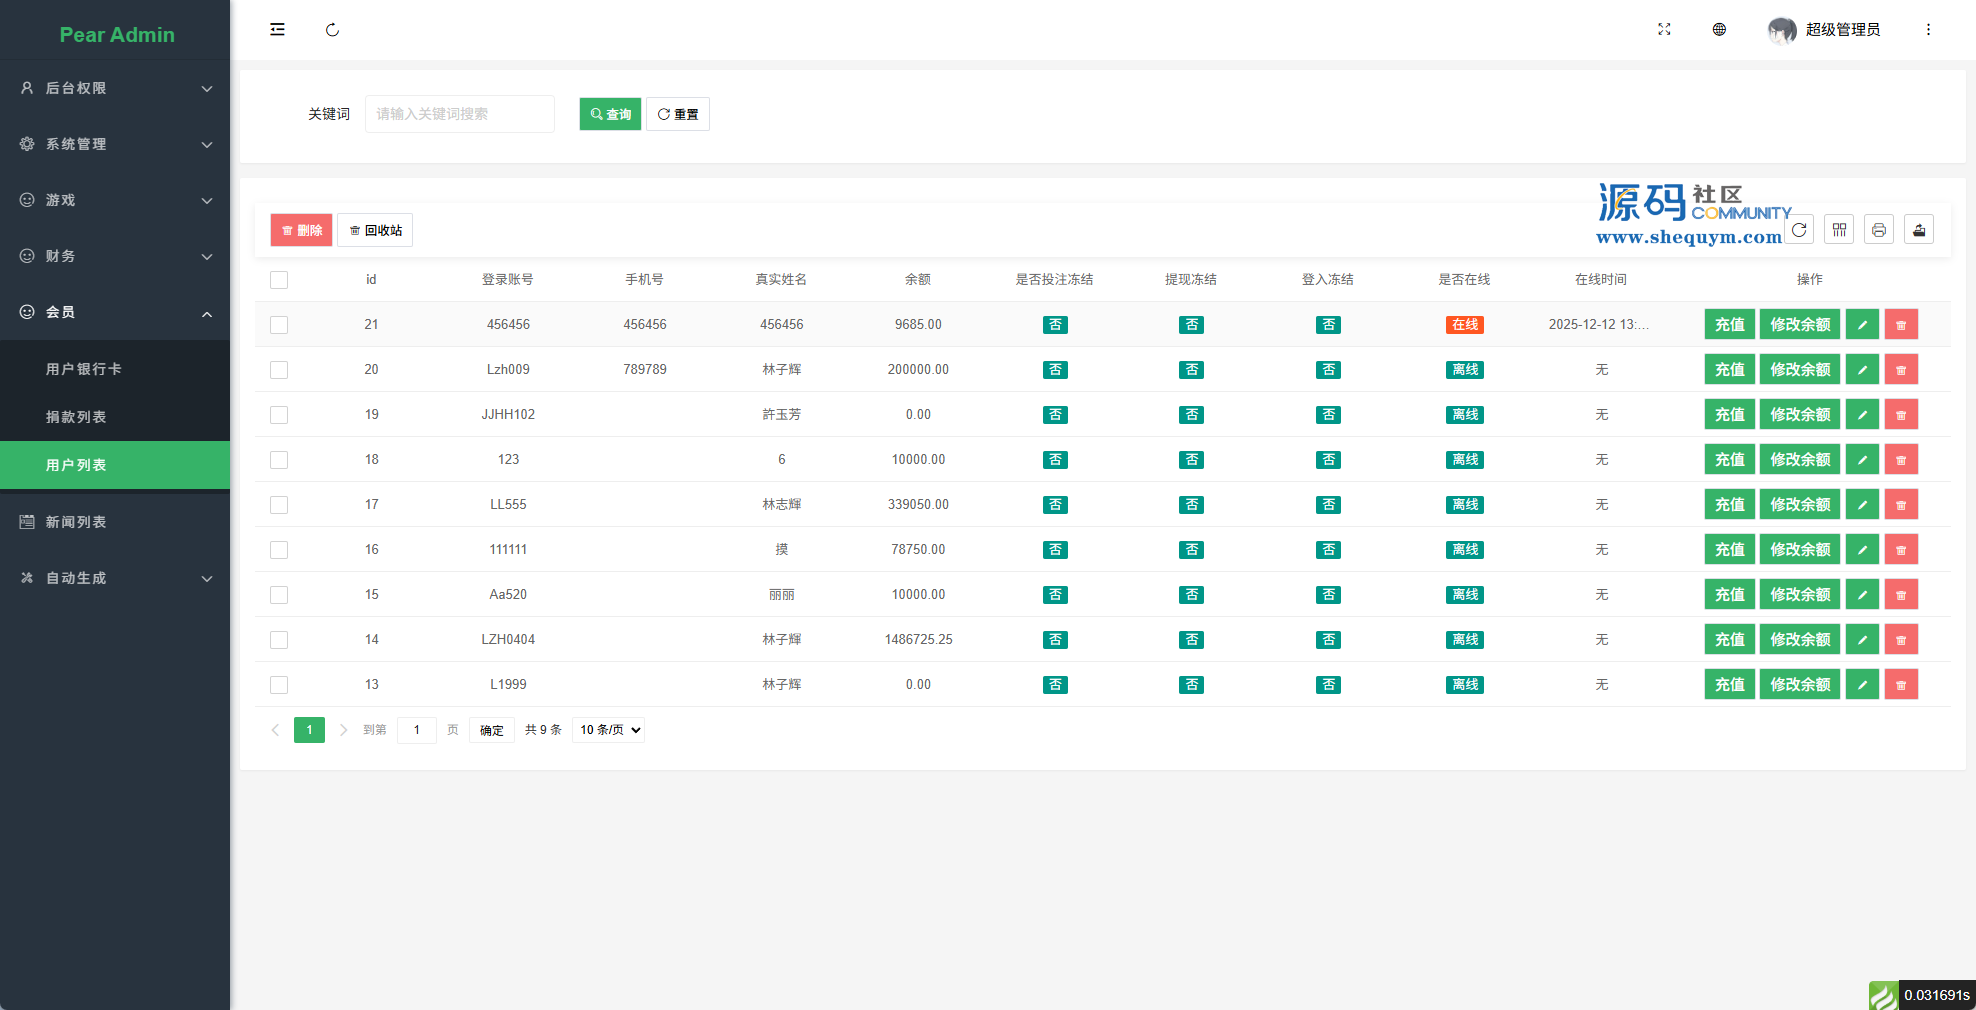Screen dimensions: 1976x1010
Task: Collapse the sidebar with the menu fold icon
Action: point(277,30)
